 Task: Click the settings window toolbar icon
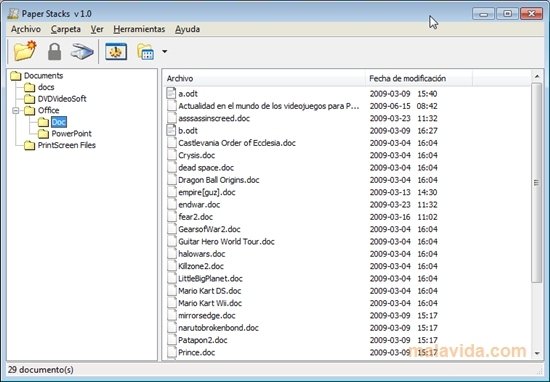(116, 52)
